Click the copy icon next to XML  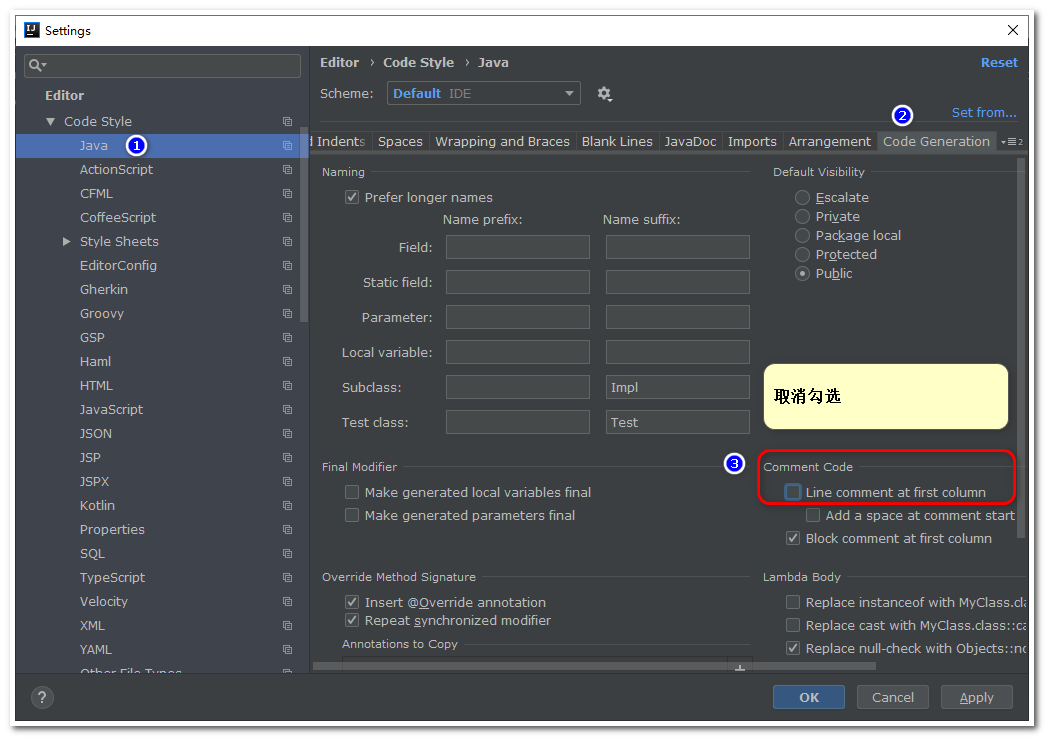pos(287,625)
